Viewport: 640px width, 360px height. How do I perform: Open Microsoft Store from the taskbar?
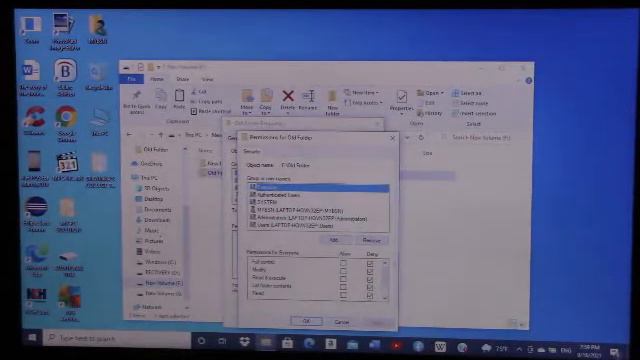click(287, 343)
